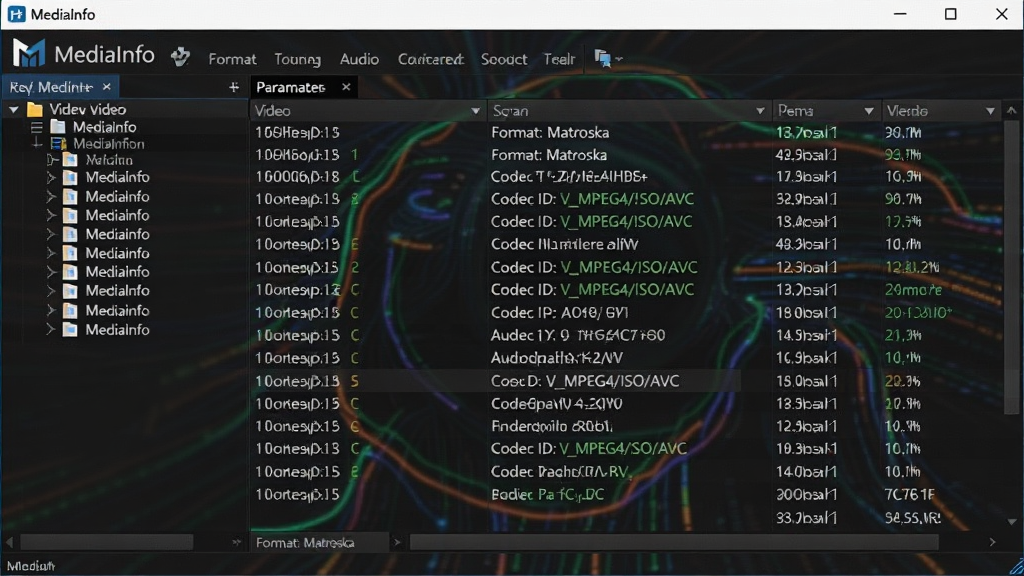Screen dimensions: 1024x576
Task: Select the 'Codec Pachc' row cell
Action: (562, 472)
